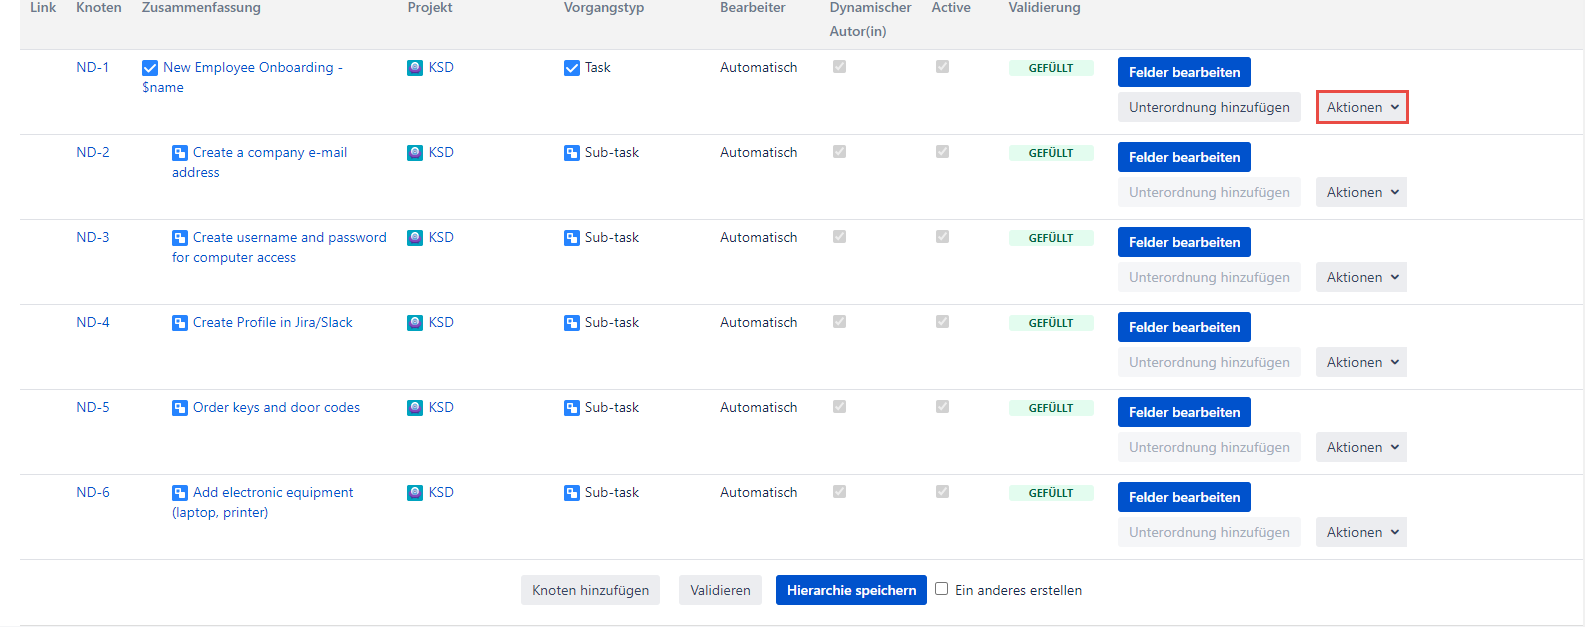
Task: Open the ND-5 node link
Action: point(93,408)
